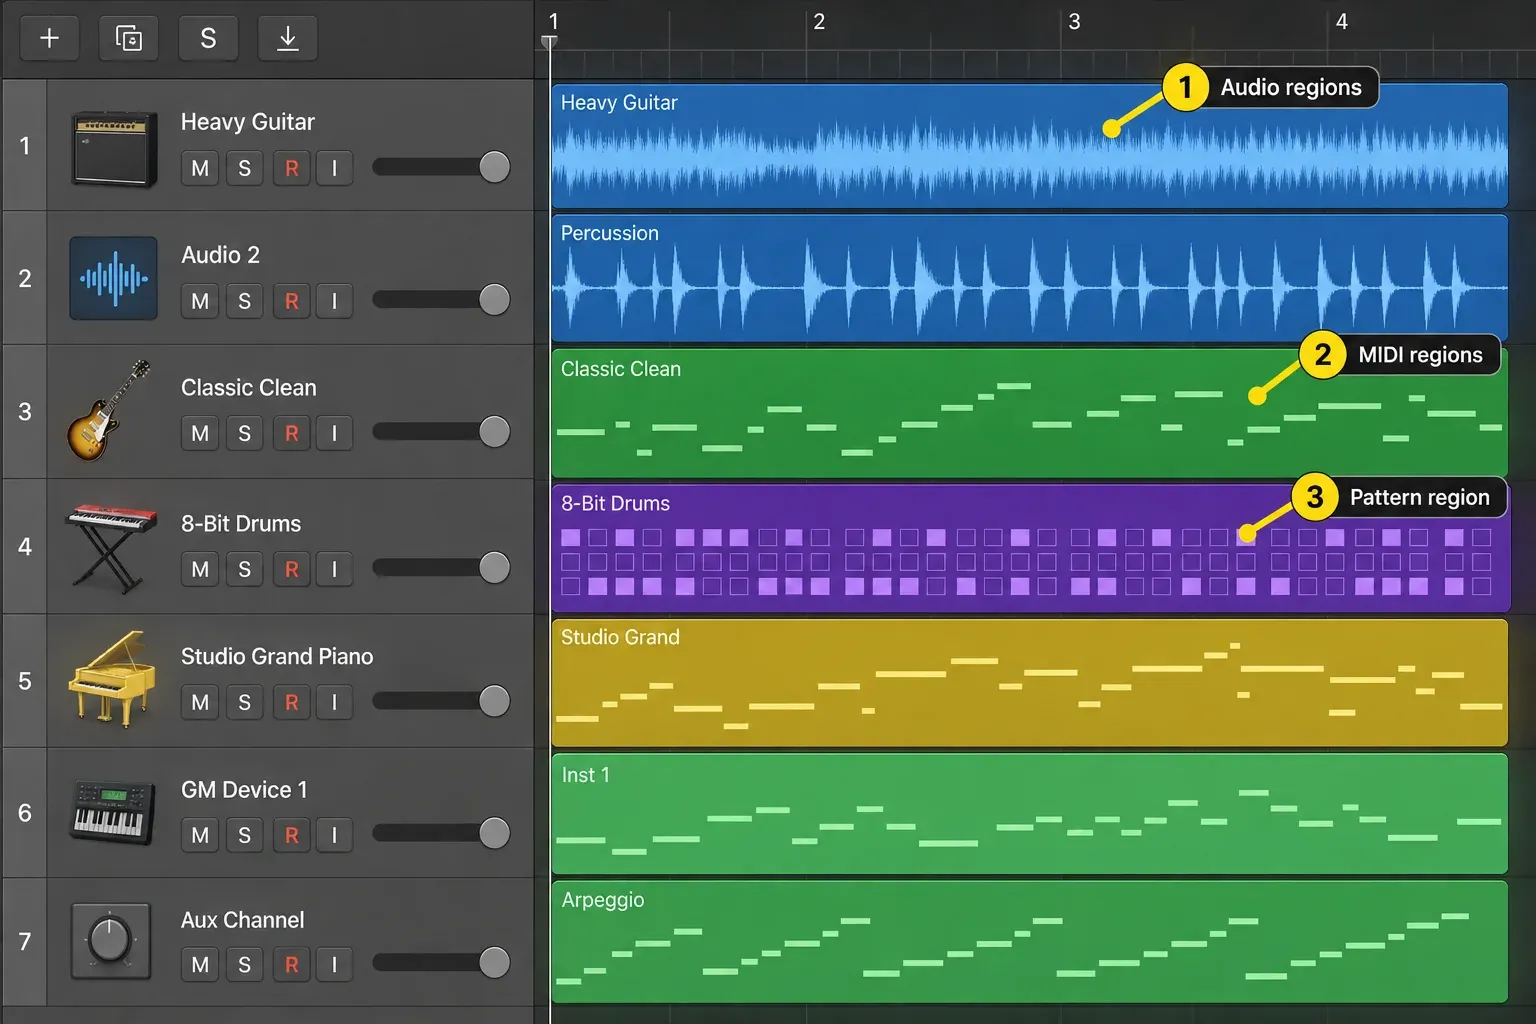The height and width of the screenshot is (1024, 1536).
Task: Select the 8-Bit Drums keyboard stand icon
Action: pos(111,548)
